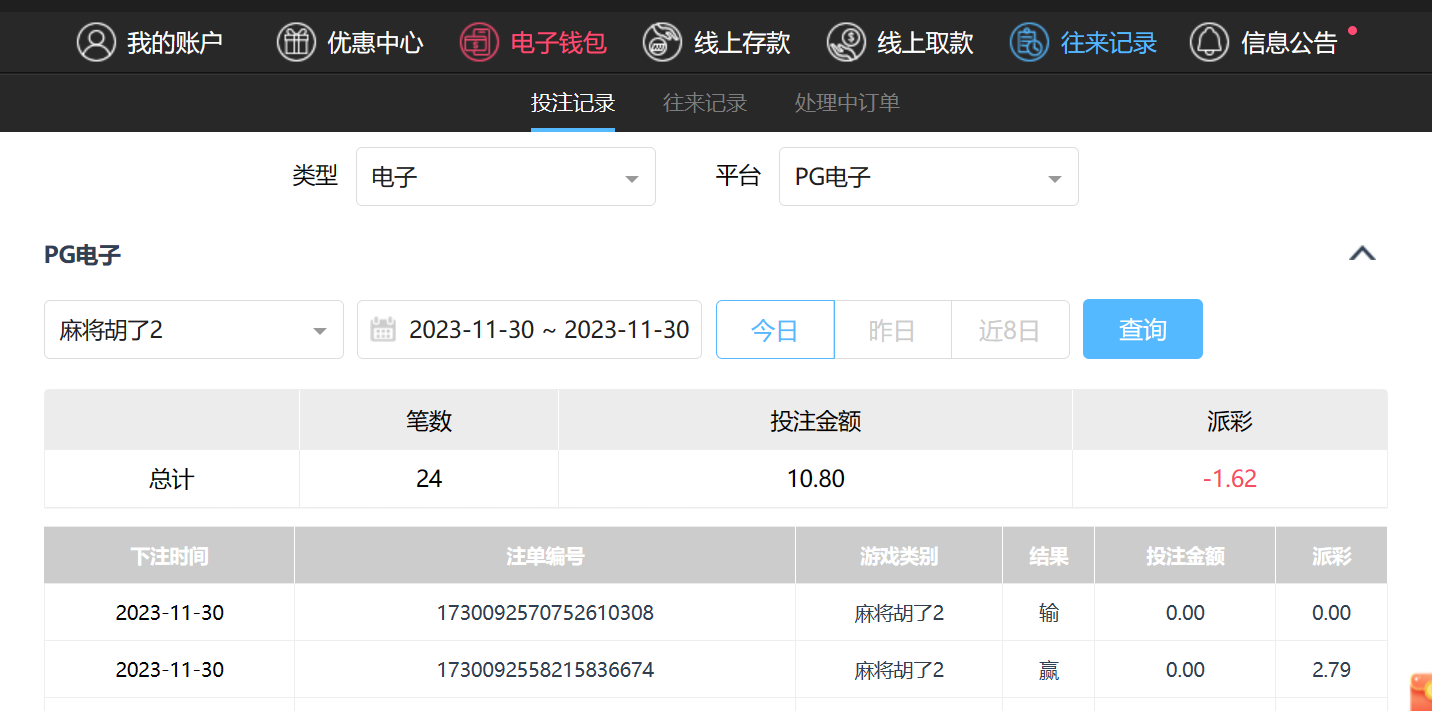Click the 往来记录 records icon
Viewport: 1432px width, 711px height.
tap(1029, 42)
